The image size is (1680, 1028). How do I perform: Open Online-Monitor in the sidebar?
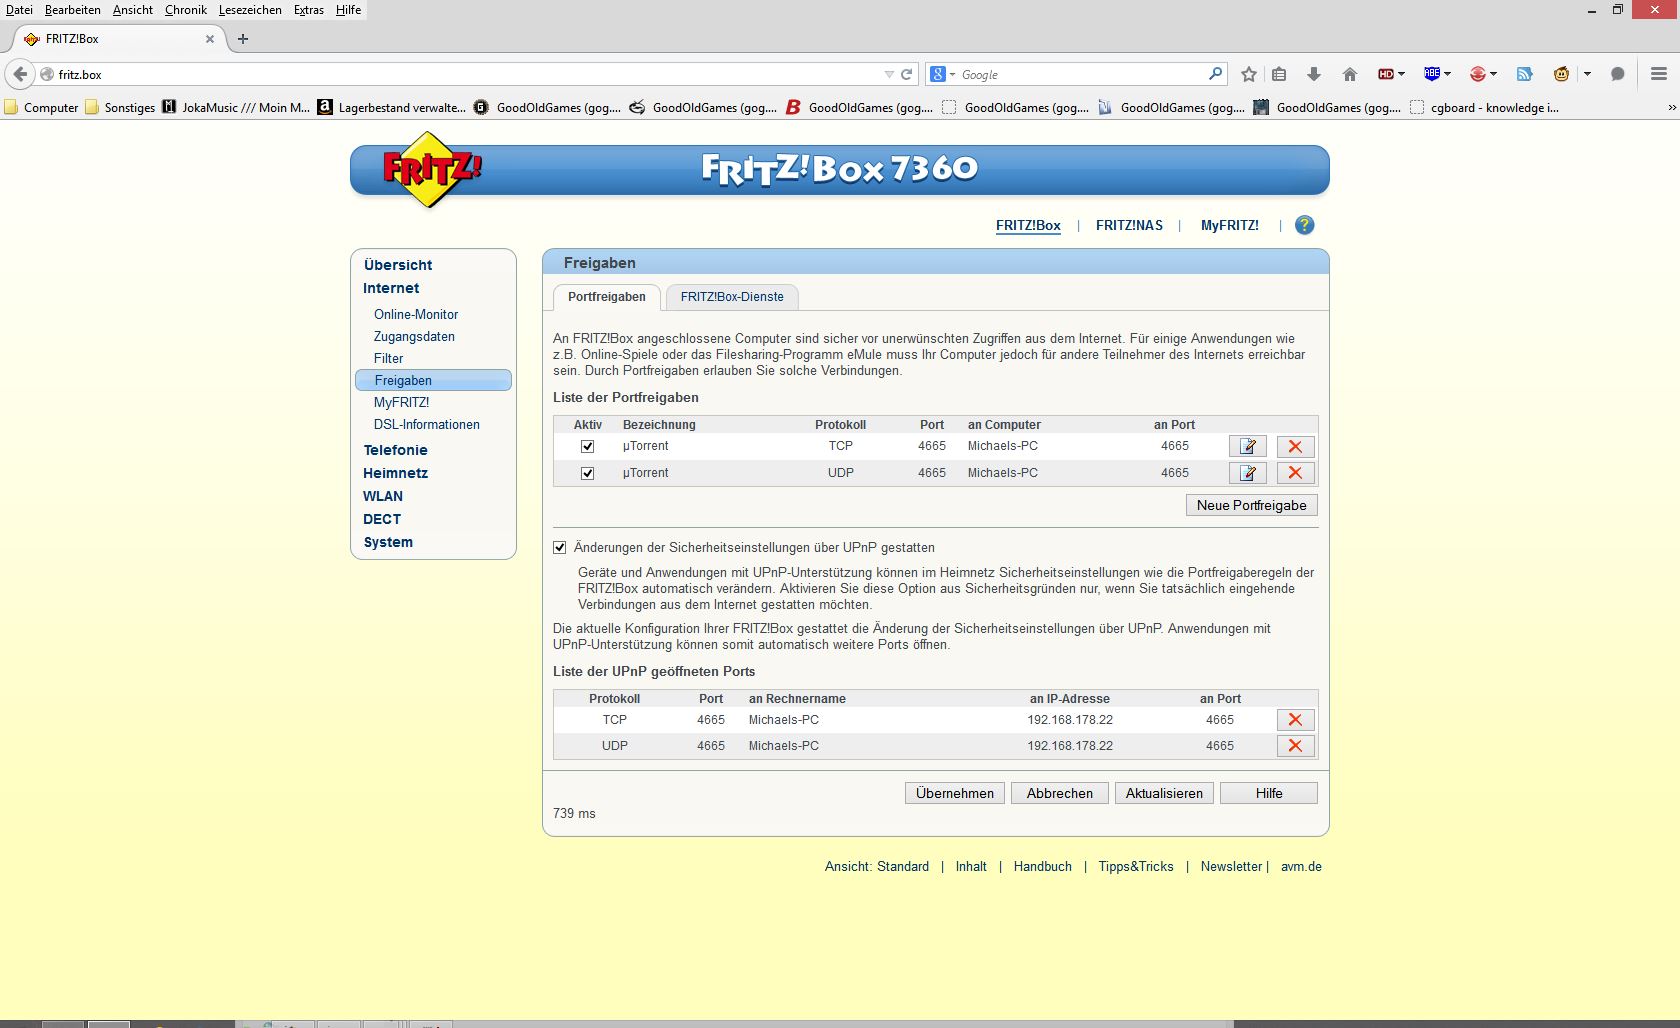click(x=416, y=314)
